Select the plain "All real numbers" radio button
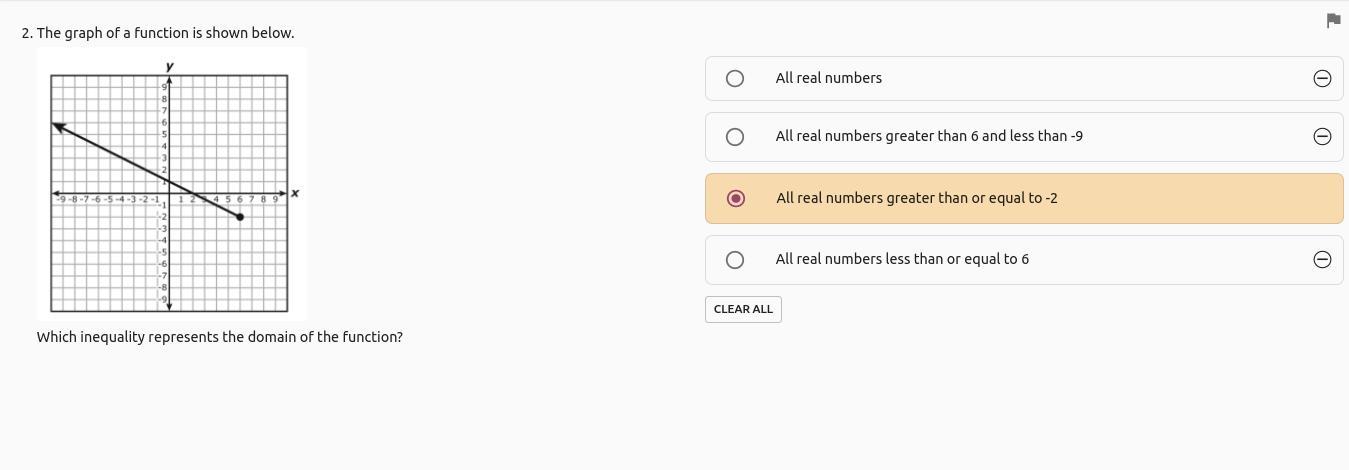 point(735,78)
